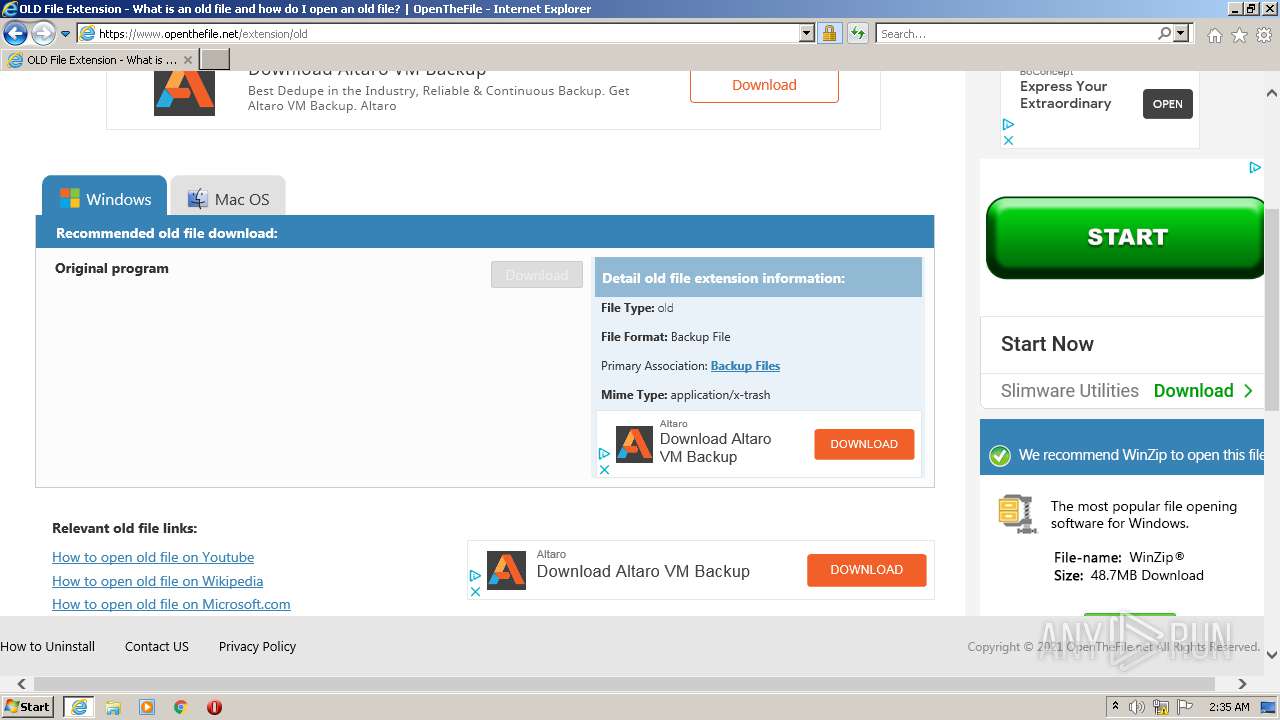Open Chrome from taskbar

(181, 707)
